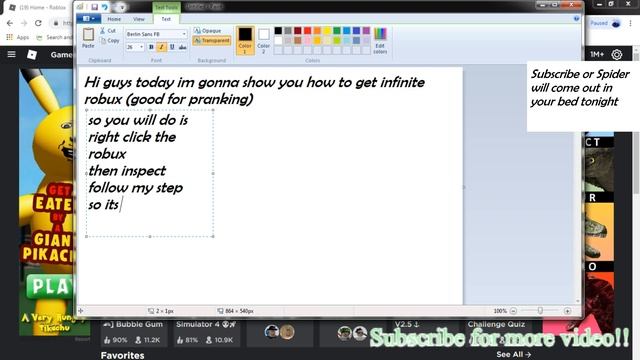Pick the black color swatch
This screenshot has height=360, width=640.
[x=278, y=31]
